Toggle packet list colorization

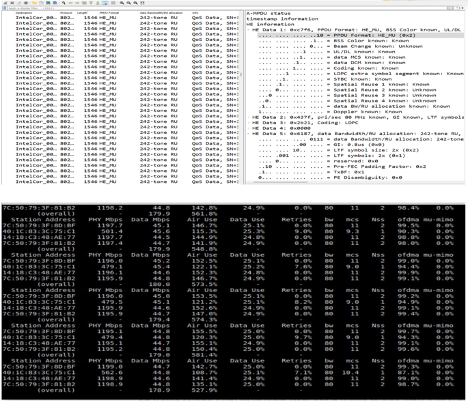click(113, 3)
